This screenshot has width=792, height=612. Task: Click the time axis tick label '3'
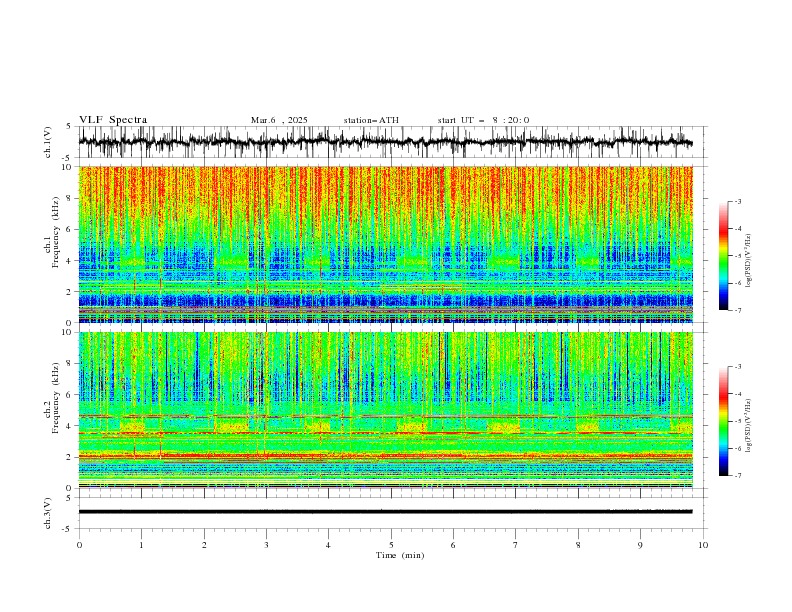[x=266, y=545]
